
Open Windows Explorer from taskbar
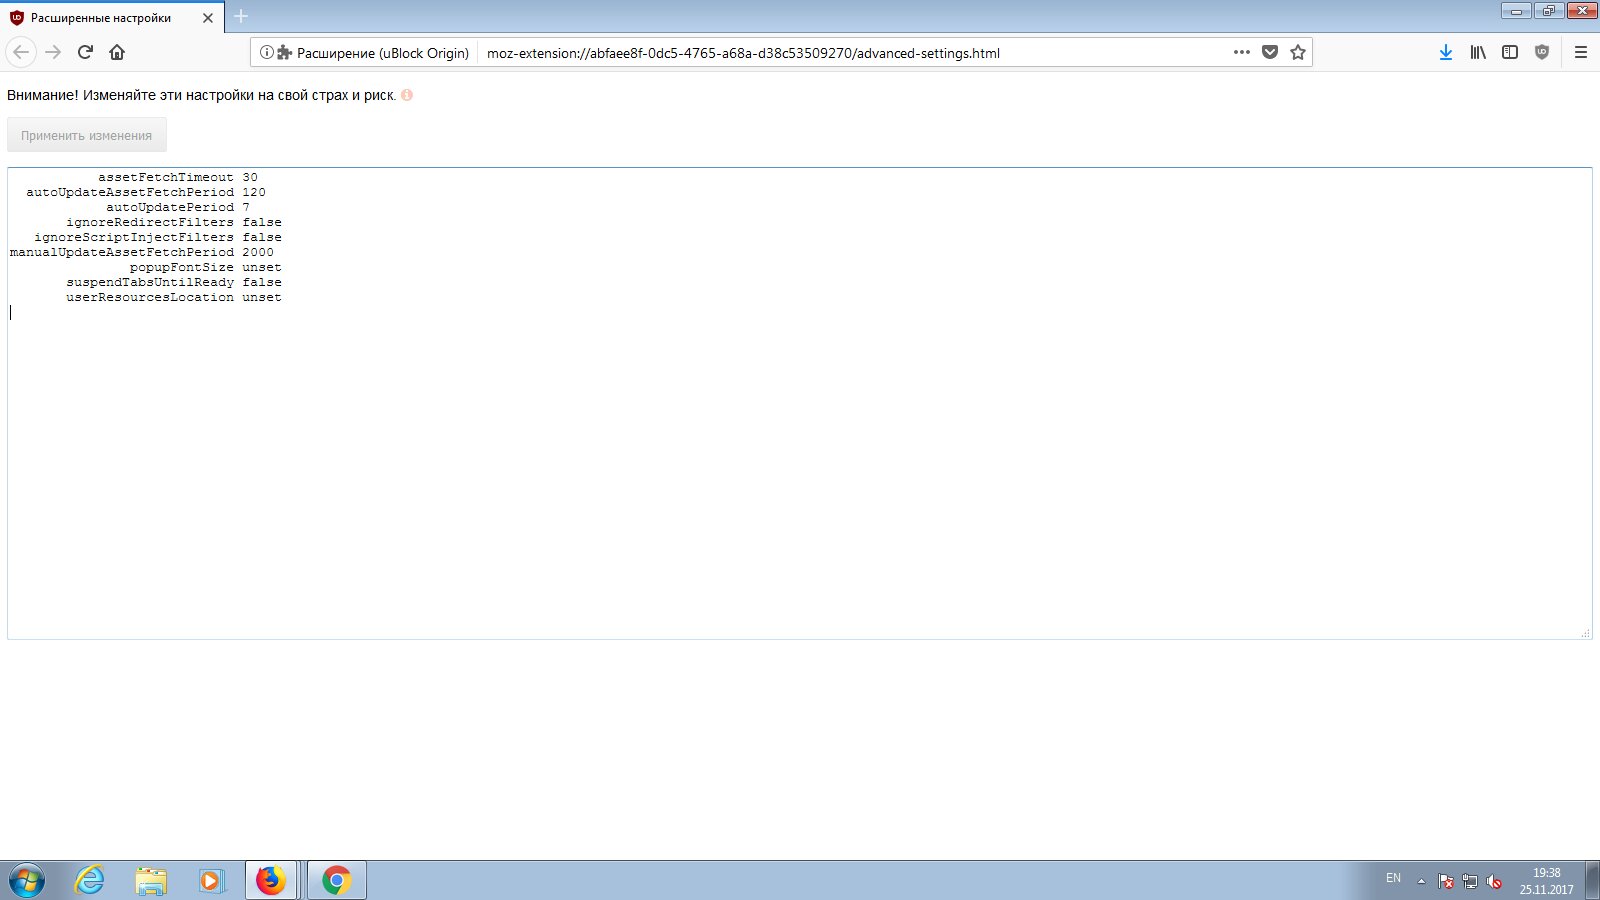click(x=151, y=880)
